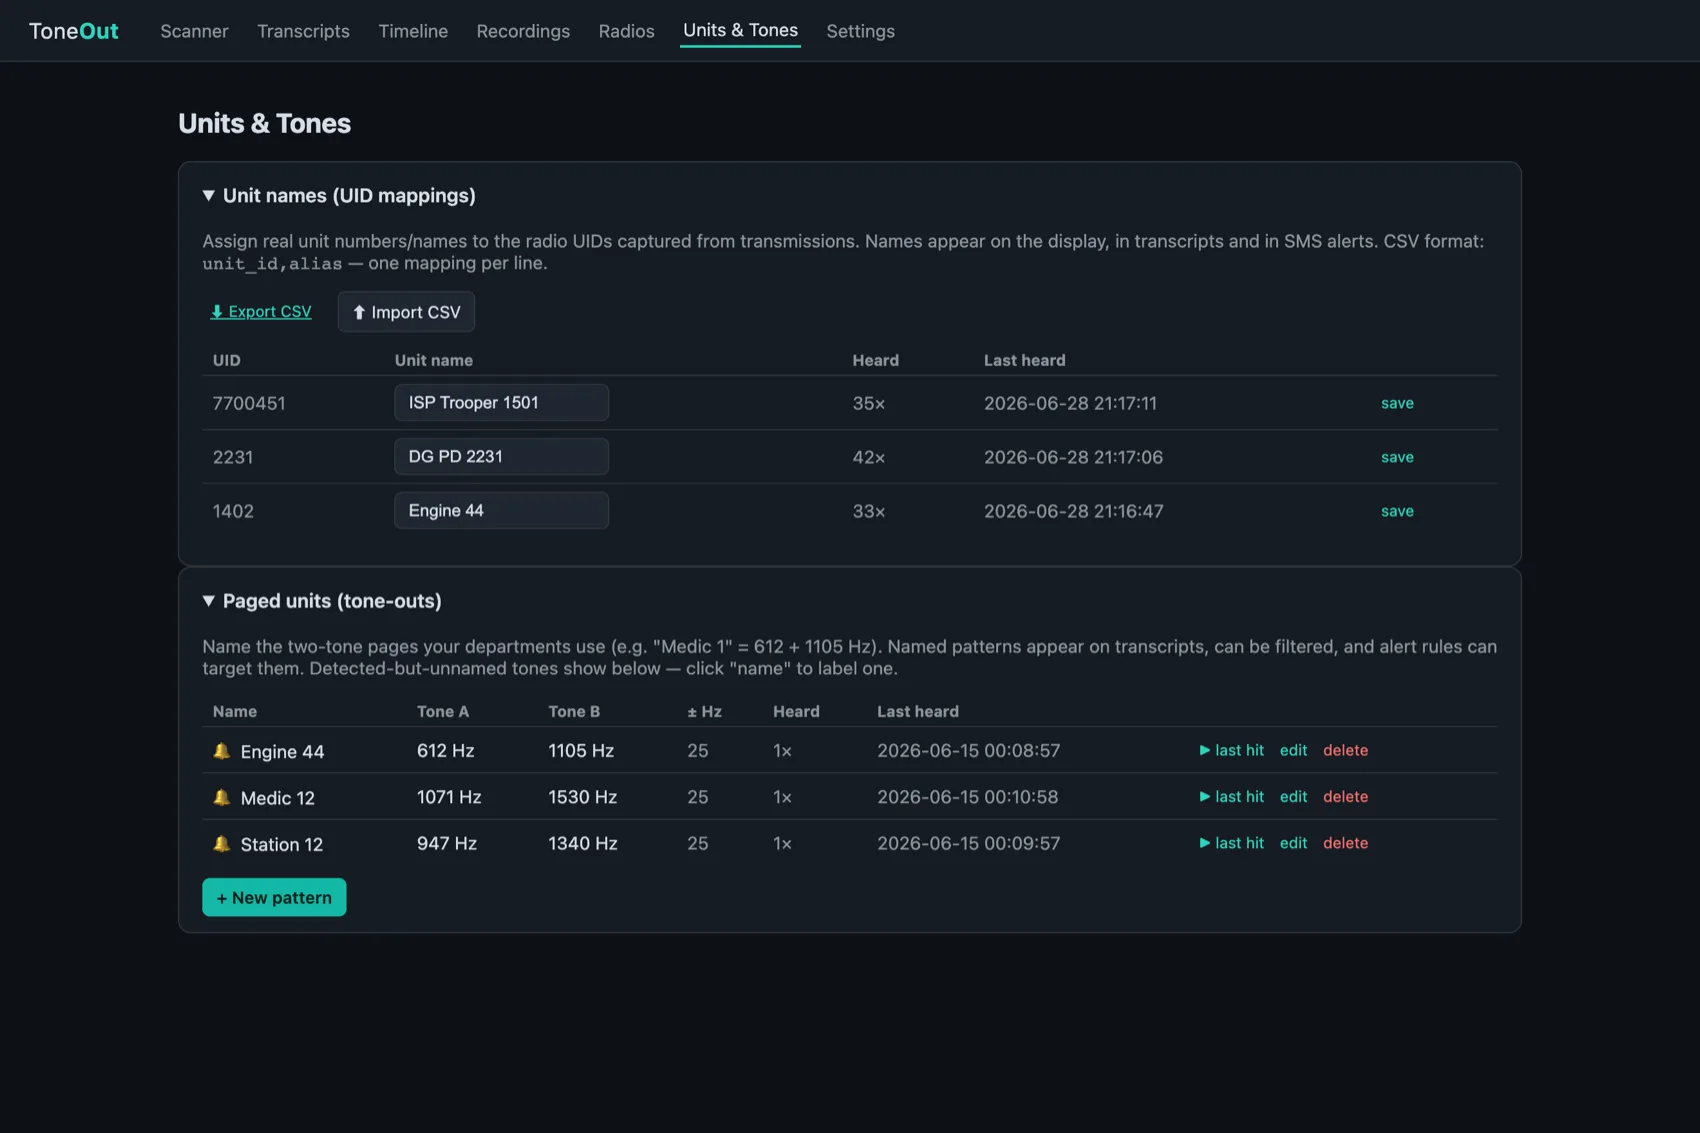Select the UID 7700451 cell
Image resolution: width=1700 pixels, height=1133 pixels.
click(x=249, y=403)
